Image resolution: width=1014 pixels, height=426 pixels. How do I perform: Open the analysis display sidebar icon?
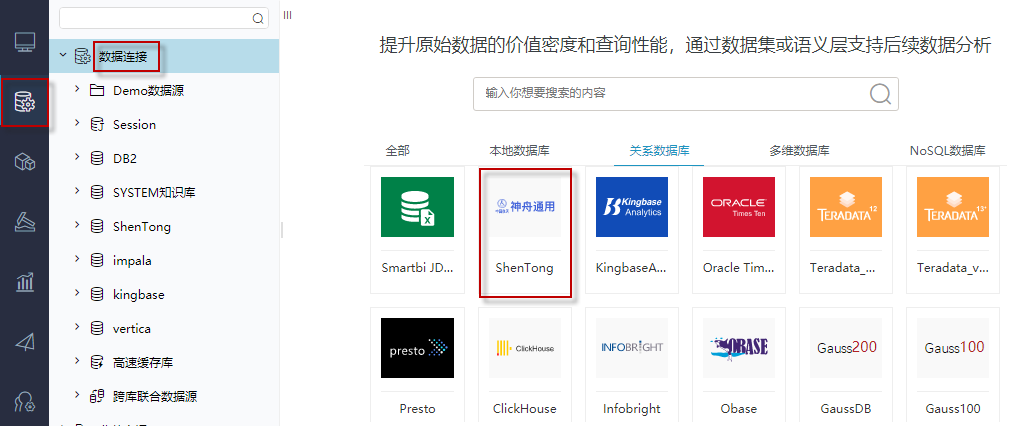point(25,222)
